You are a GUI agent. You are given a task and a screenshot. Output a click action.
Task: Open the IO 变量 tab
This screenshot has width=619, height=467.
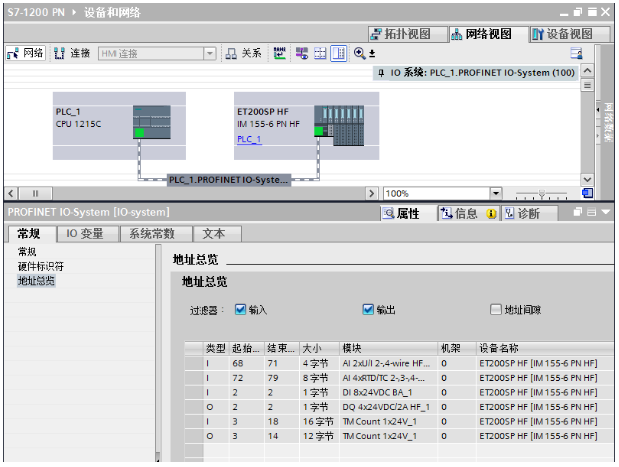(85, 234)
